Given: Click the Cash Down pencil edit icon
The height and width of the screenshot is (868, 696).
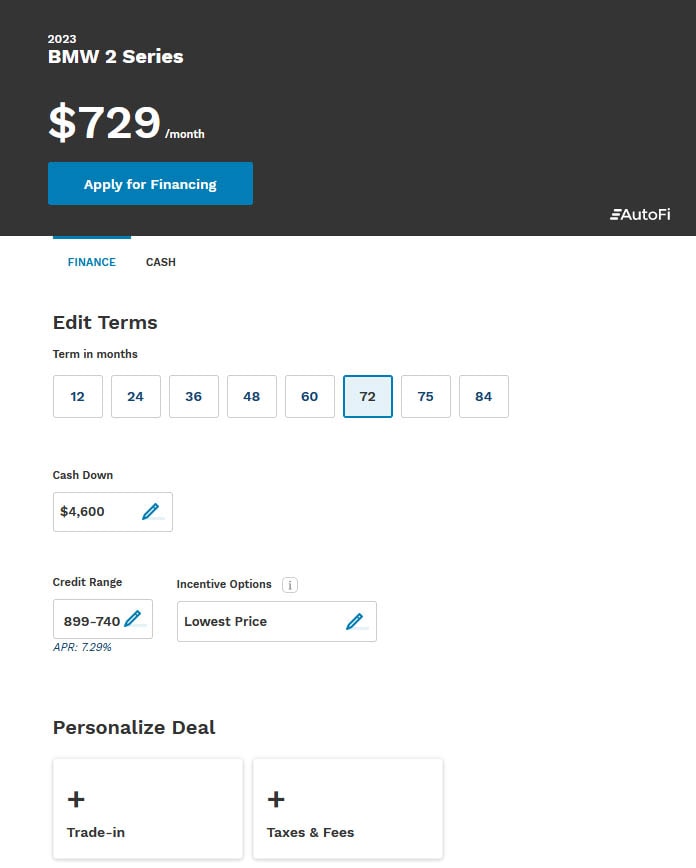Looking at the screenshot, I should pos(151,512).
